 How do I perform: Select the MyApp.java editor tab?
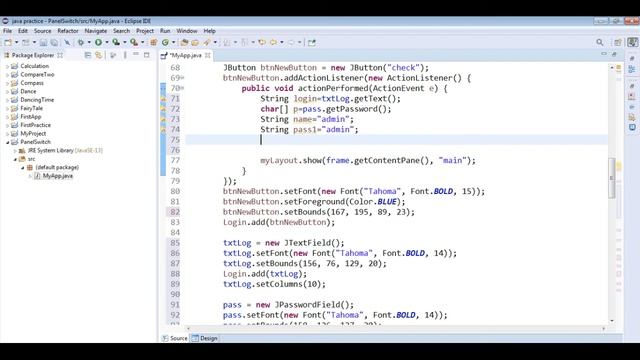[186, 55]
